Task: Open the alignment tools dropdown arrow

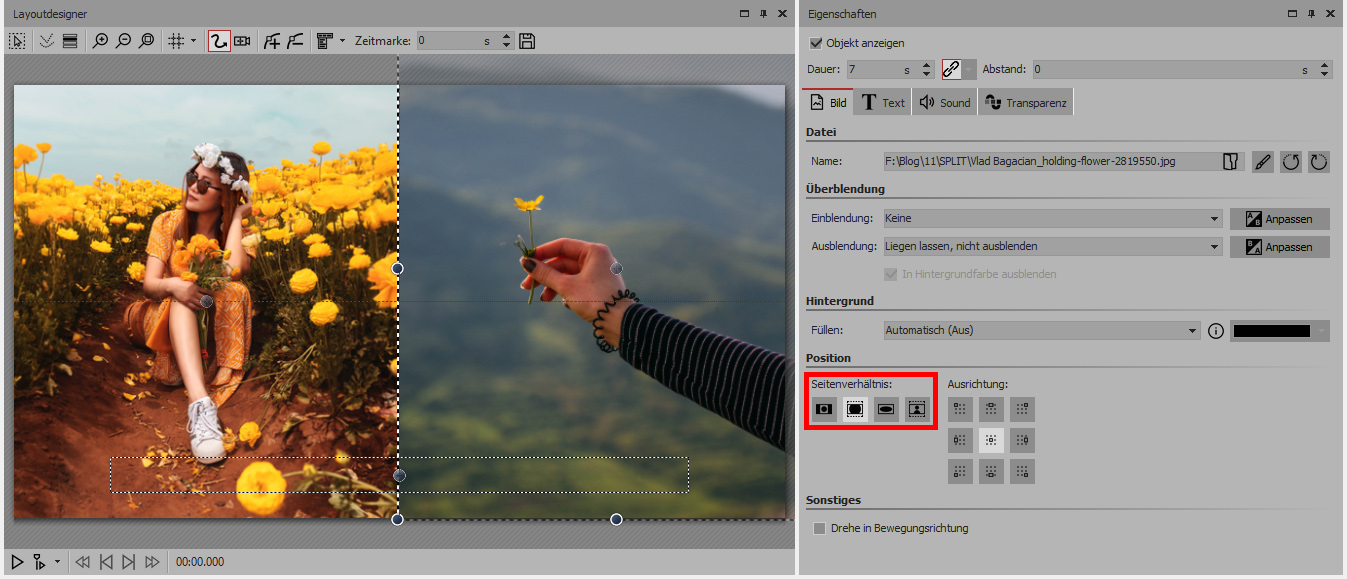Action: [x=342, y=41]
